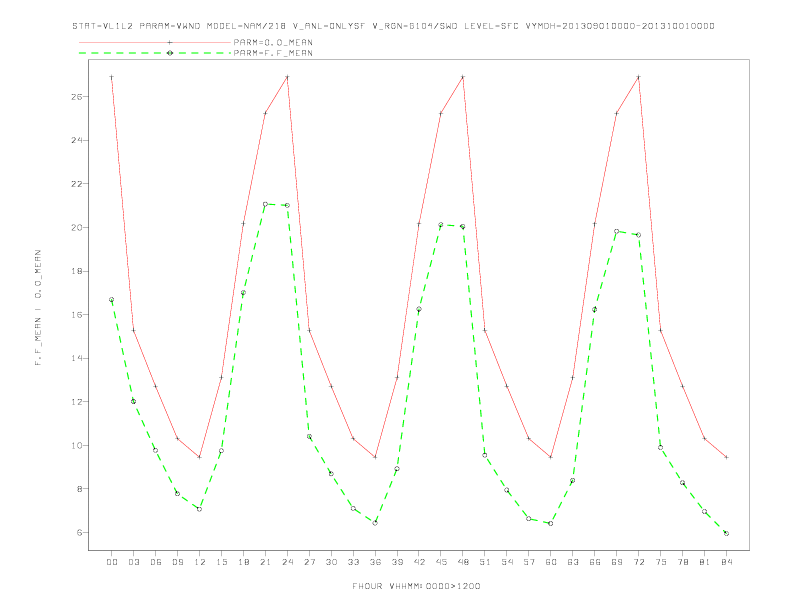Image resolution: width=792 pixels, height=612 pixels.
Task: Click the x-axis tick label 63
Action: click(573, 562)
